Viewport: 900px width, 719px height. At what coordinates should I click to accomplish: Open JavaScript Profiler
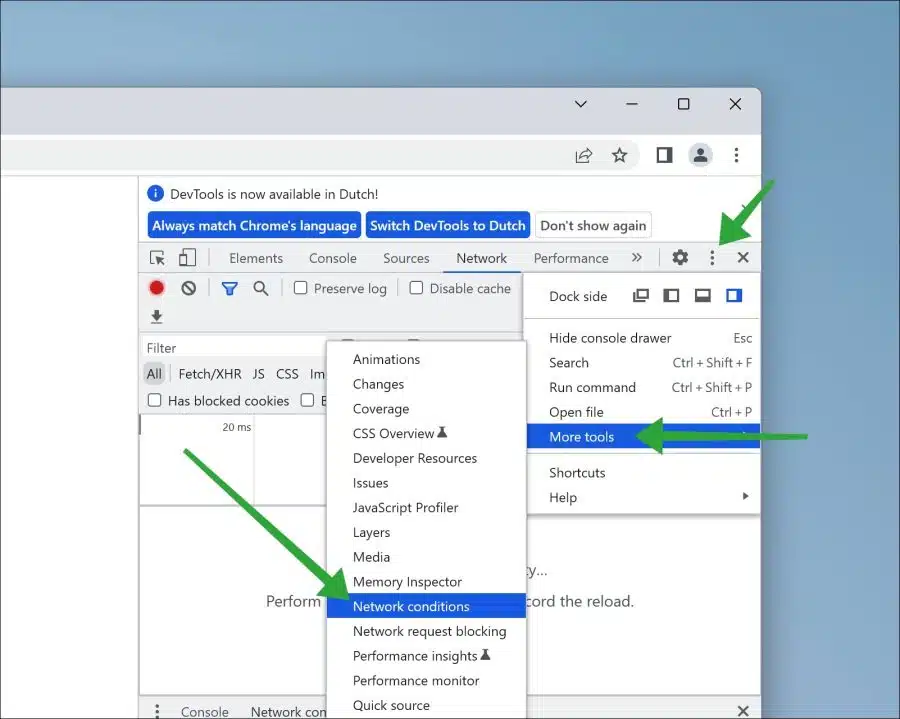pyautogui.click(x=426, y=507)
